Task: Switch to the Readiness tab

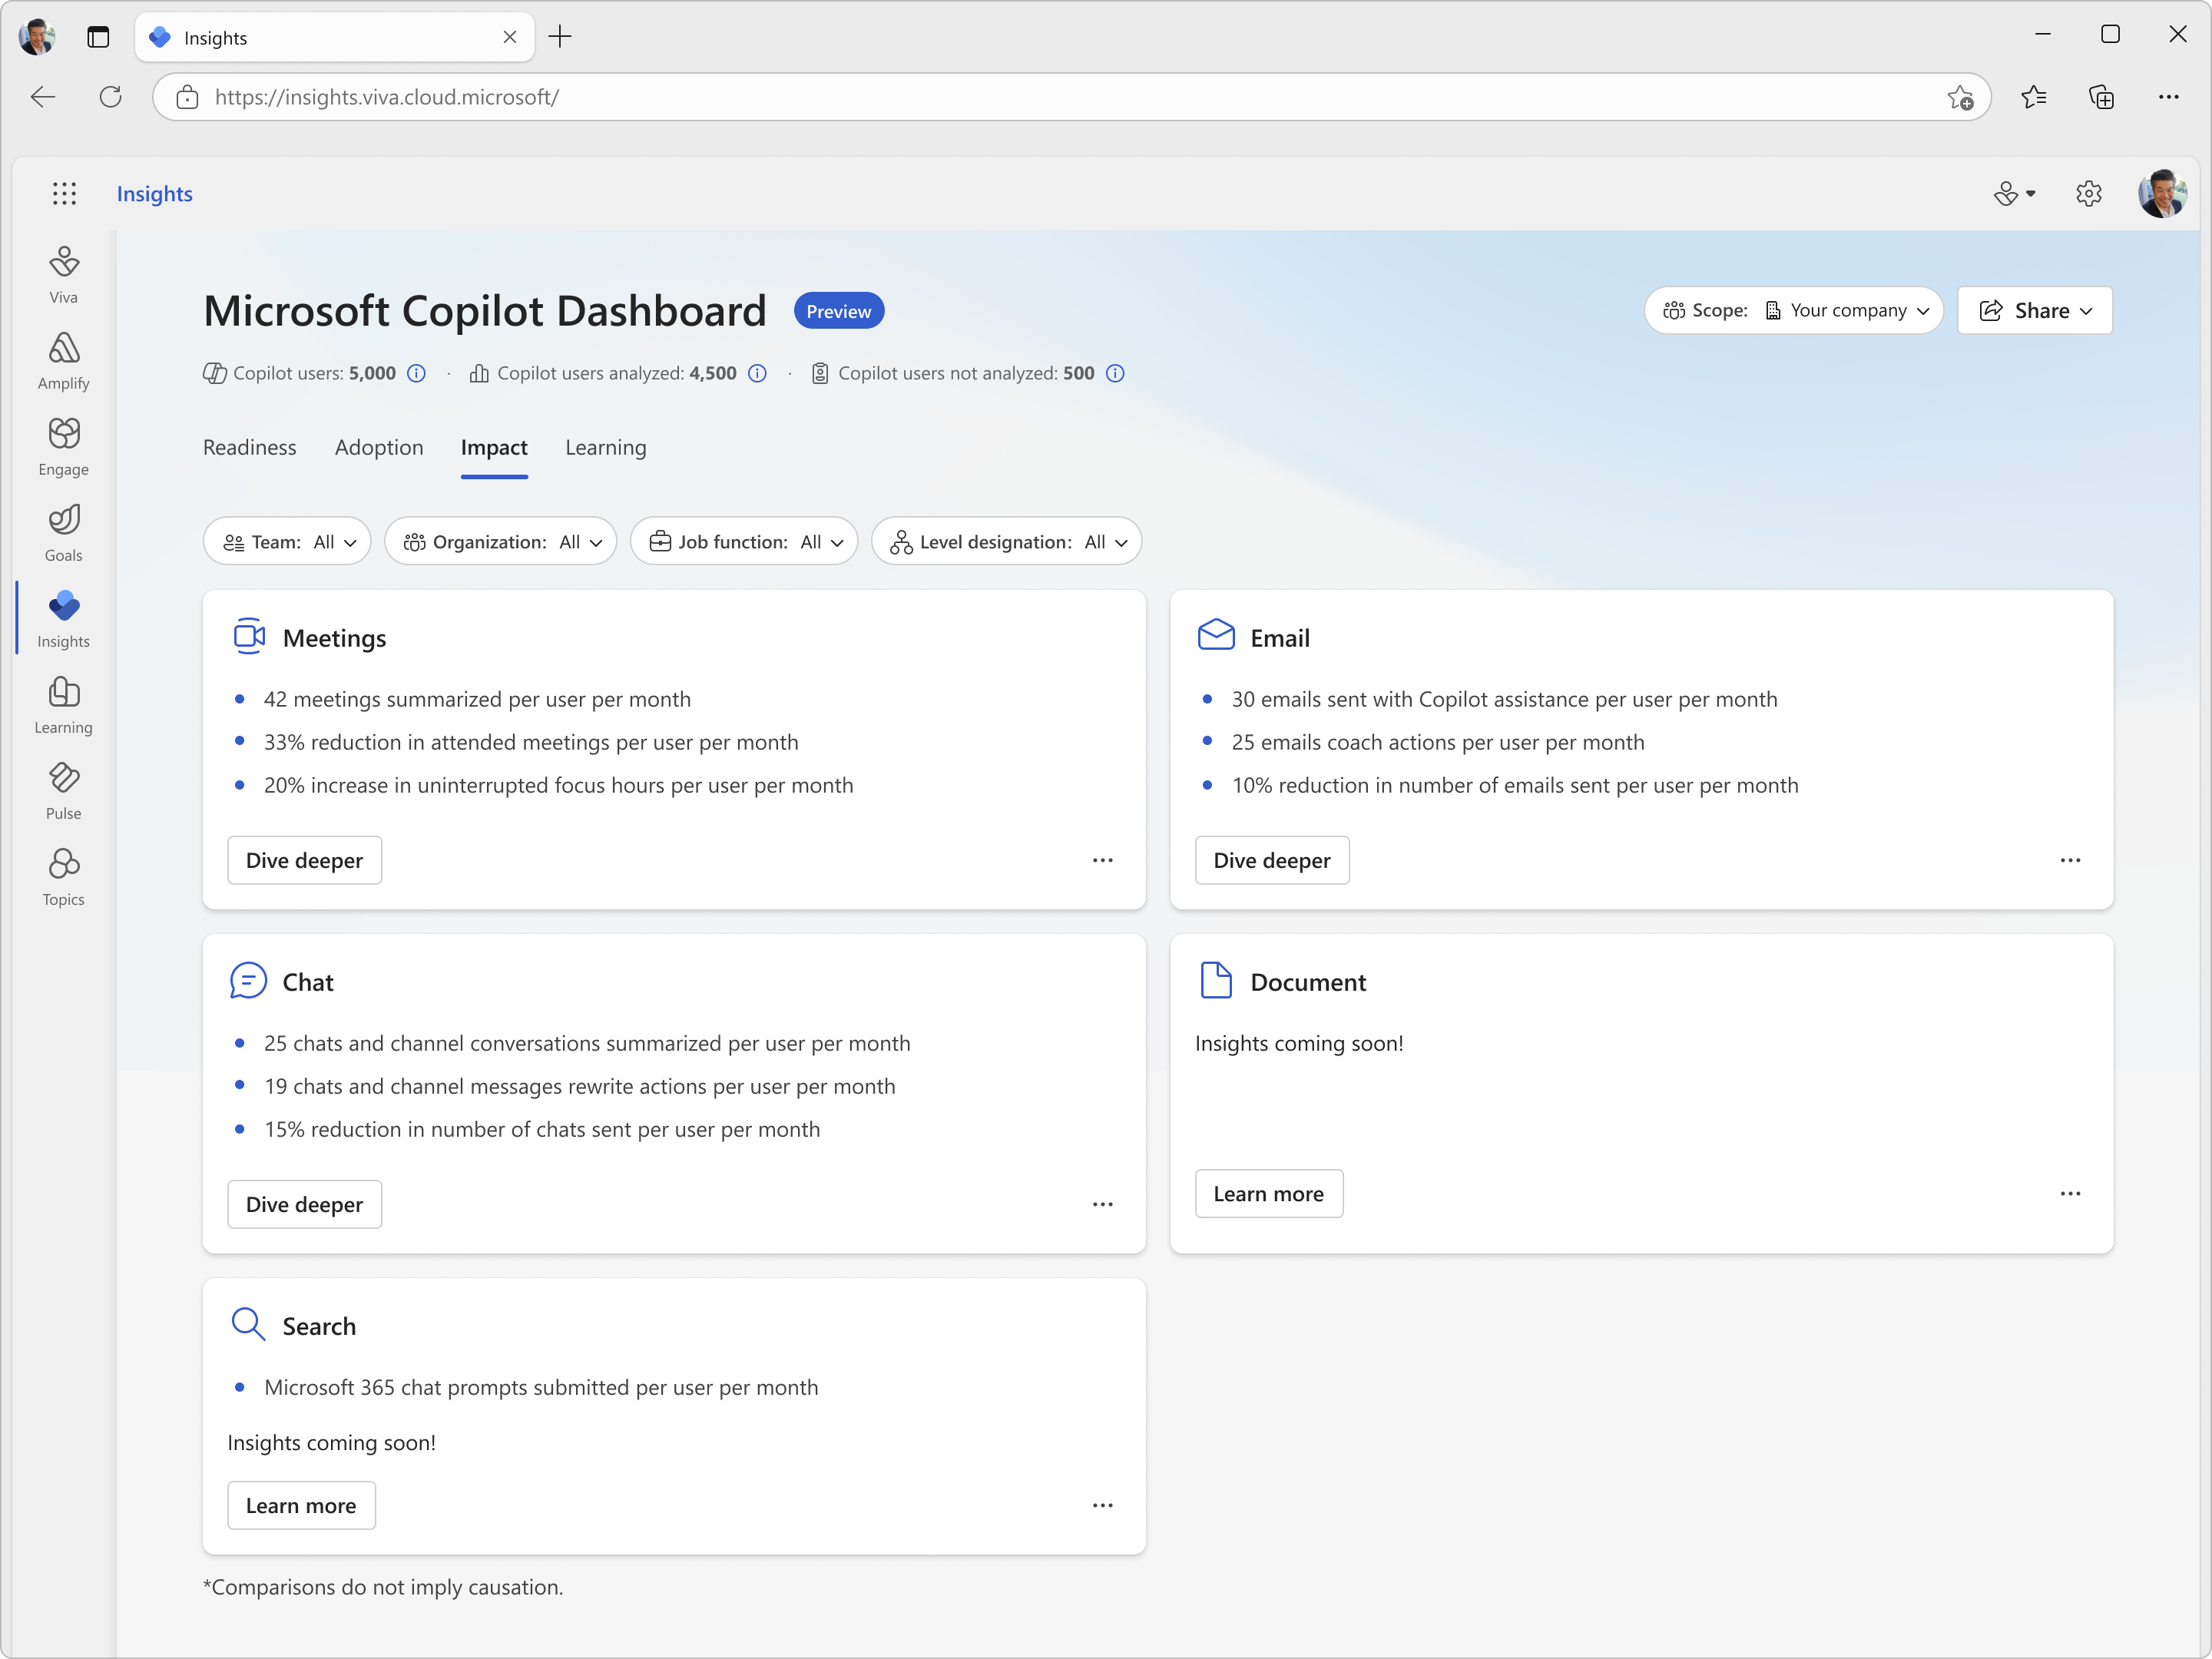Action: point(250,447)
